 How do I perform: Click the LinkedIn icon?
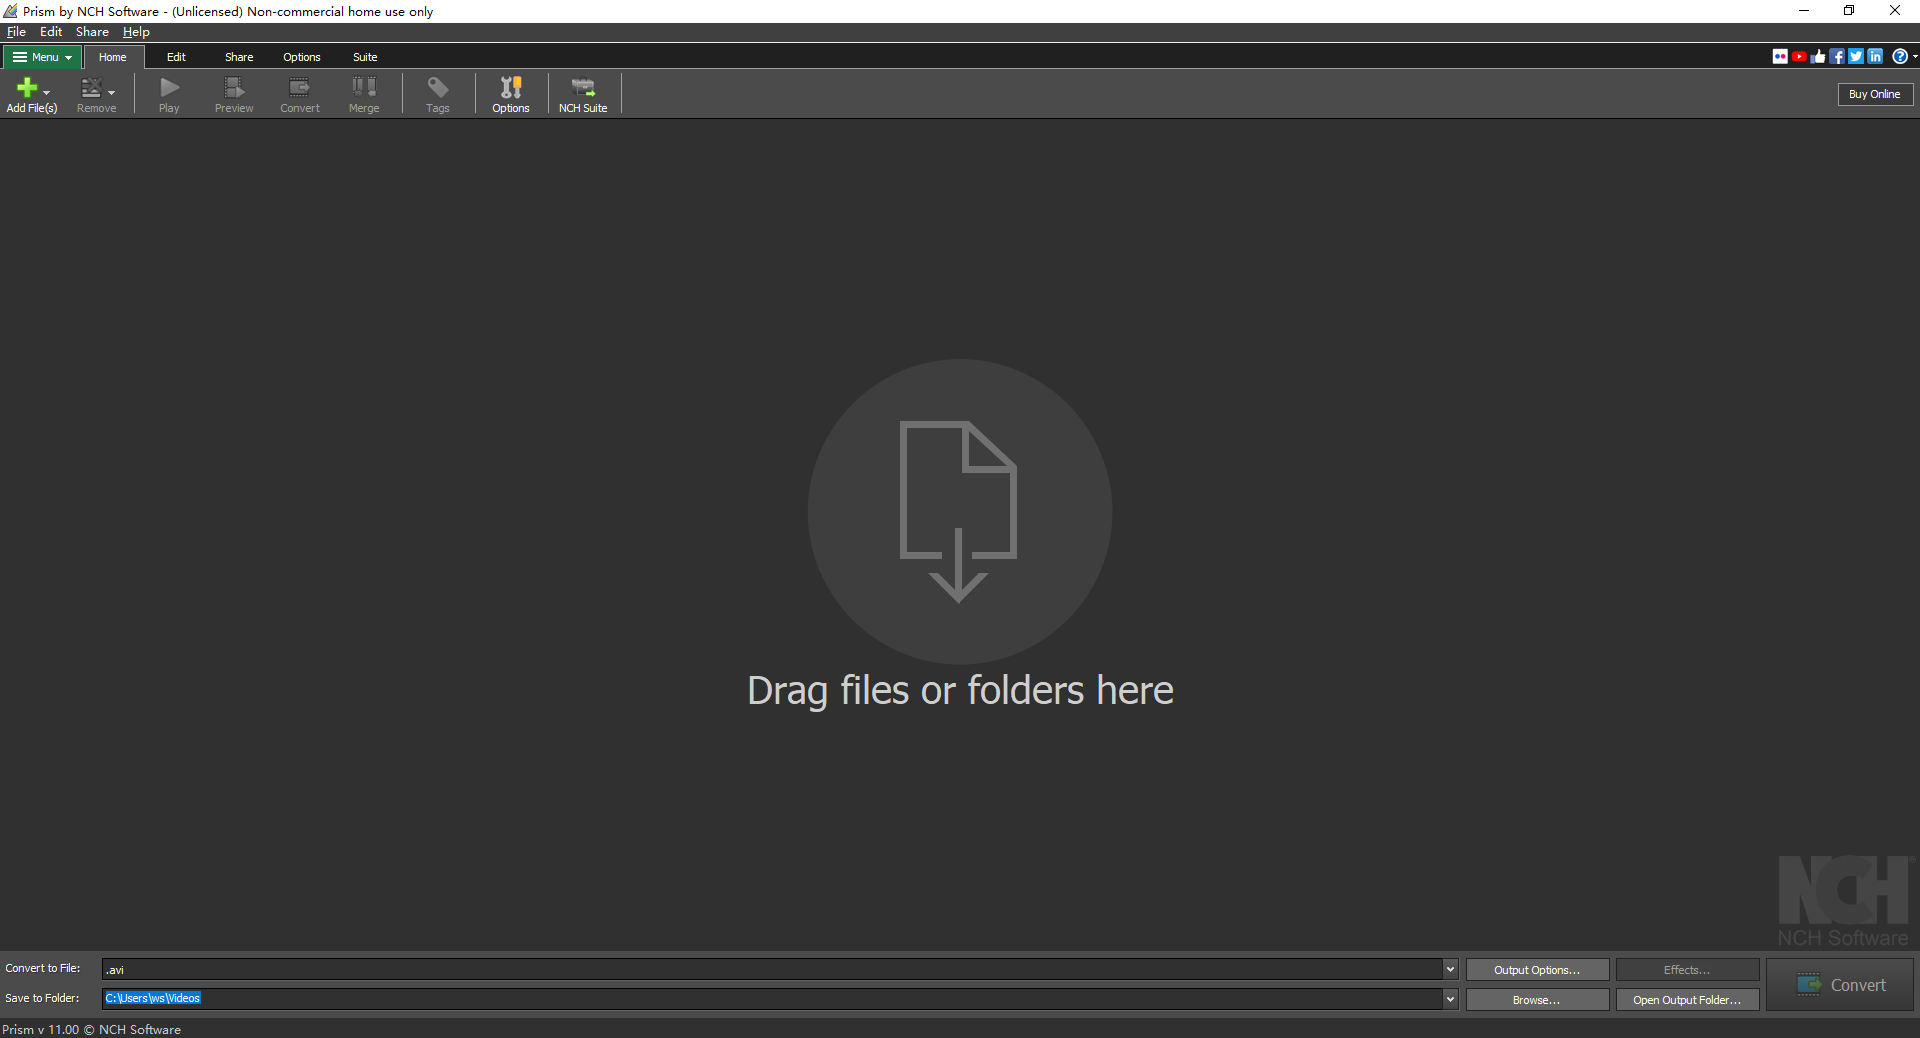click(1875, 56)
